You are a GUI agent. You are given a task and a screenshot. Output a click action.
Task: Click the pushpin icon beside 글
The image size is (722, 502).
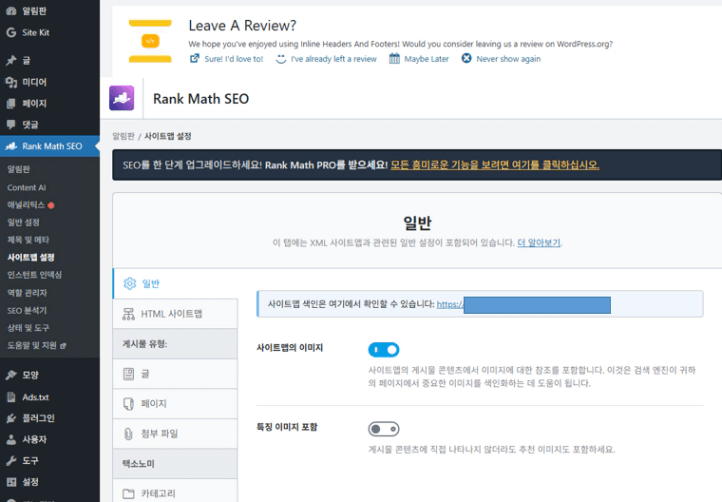pos(11,60)
